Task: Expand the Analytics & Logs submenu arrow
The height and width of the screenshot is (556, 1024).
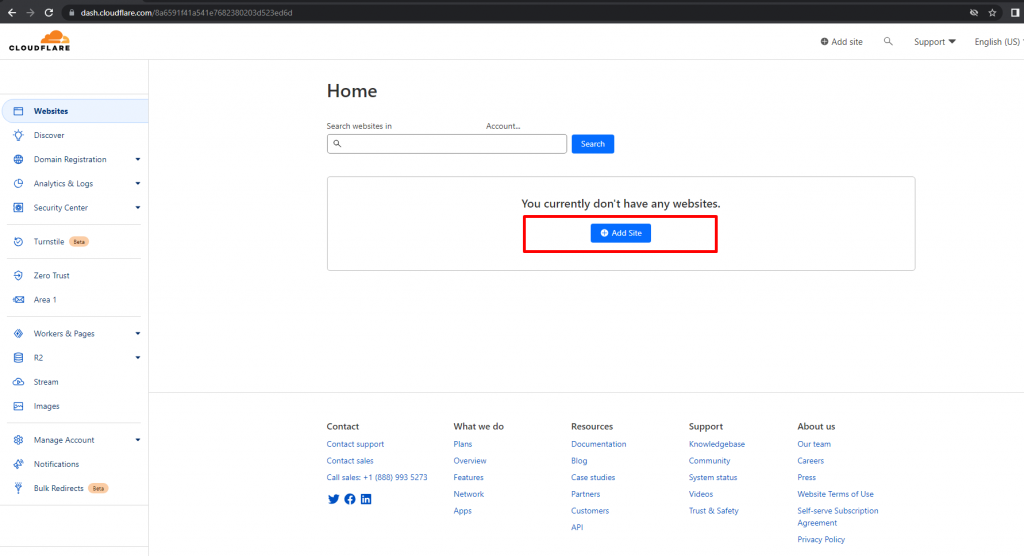Action: (x=138, y=184)
